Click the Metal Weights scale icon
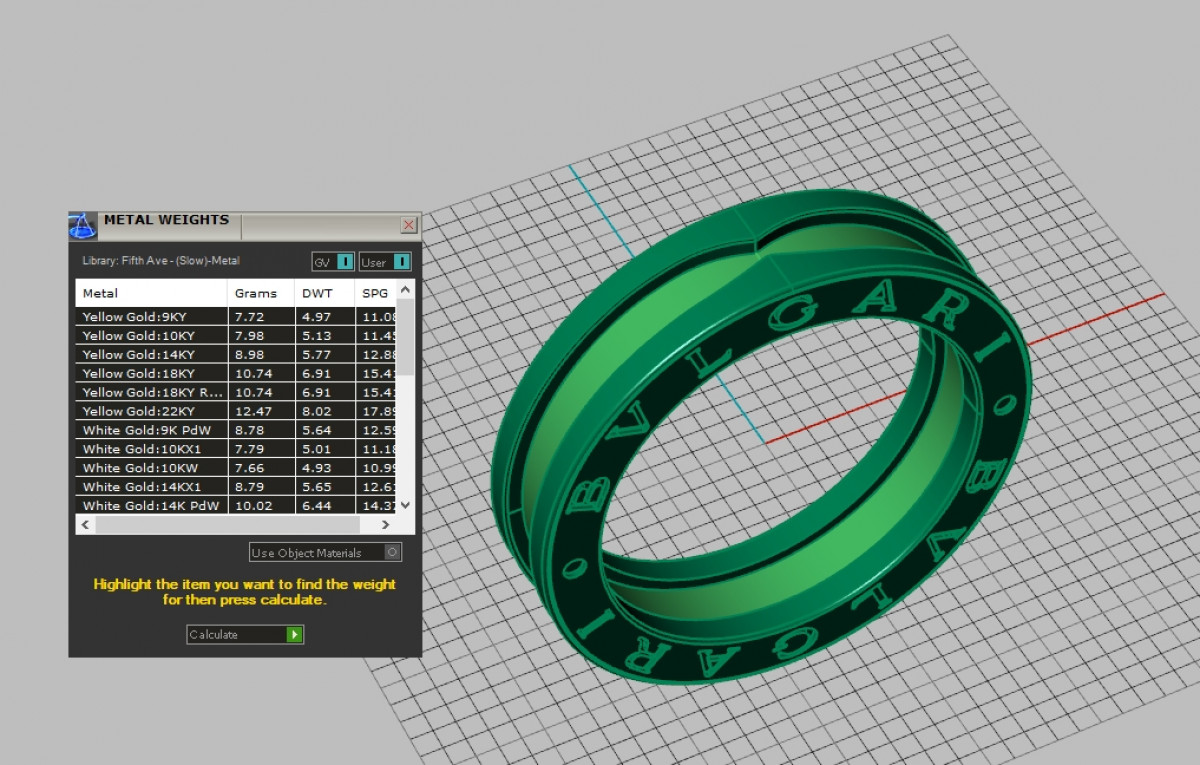The width and height of the screenshot is (1200, 765). click(83, 225)
